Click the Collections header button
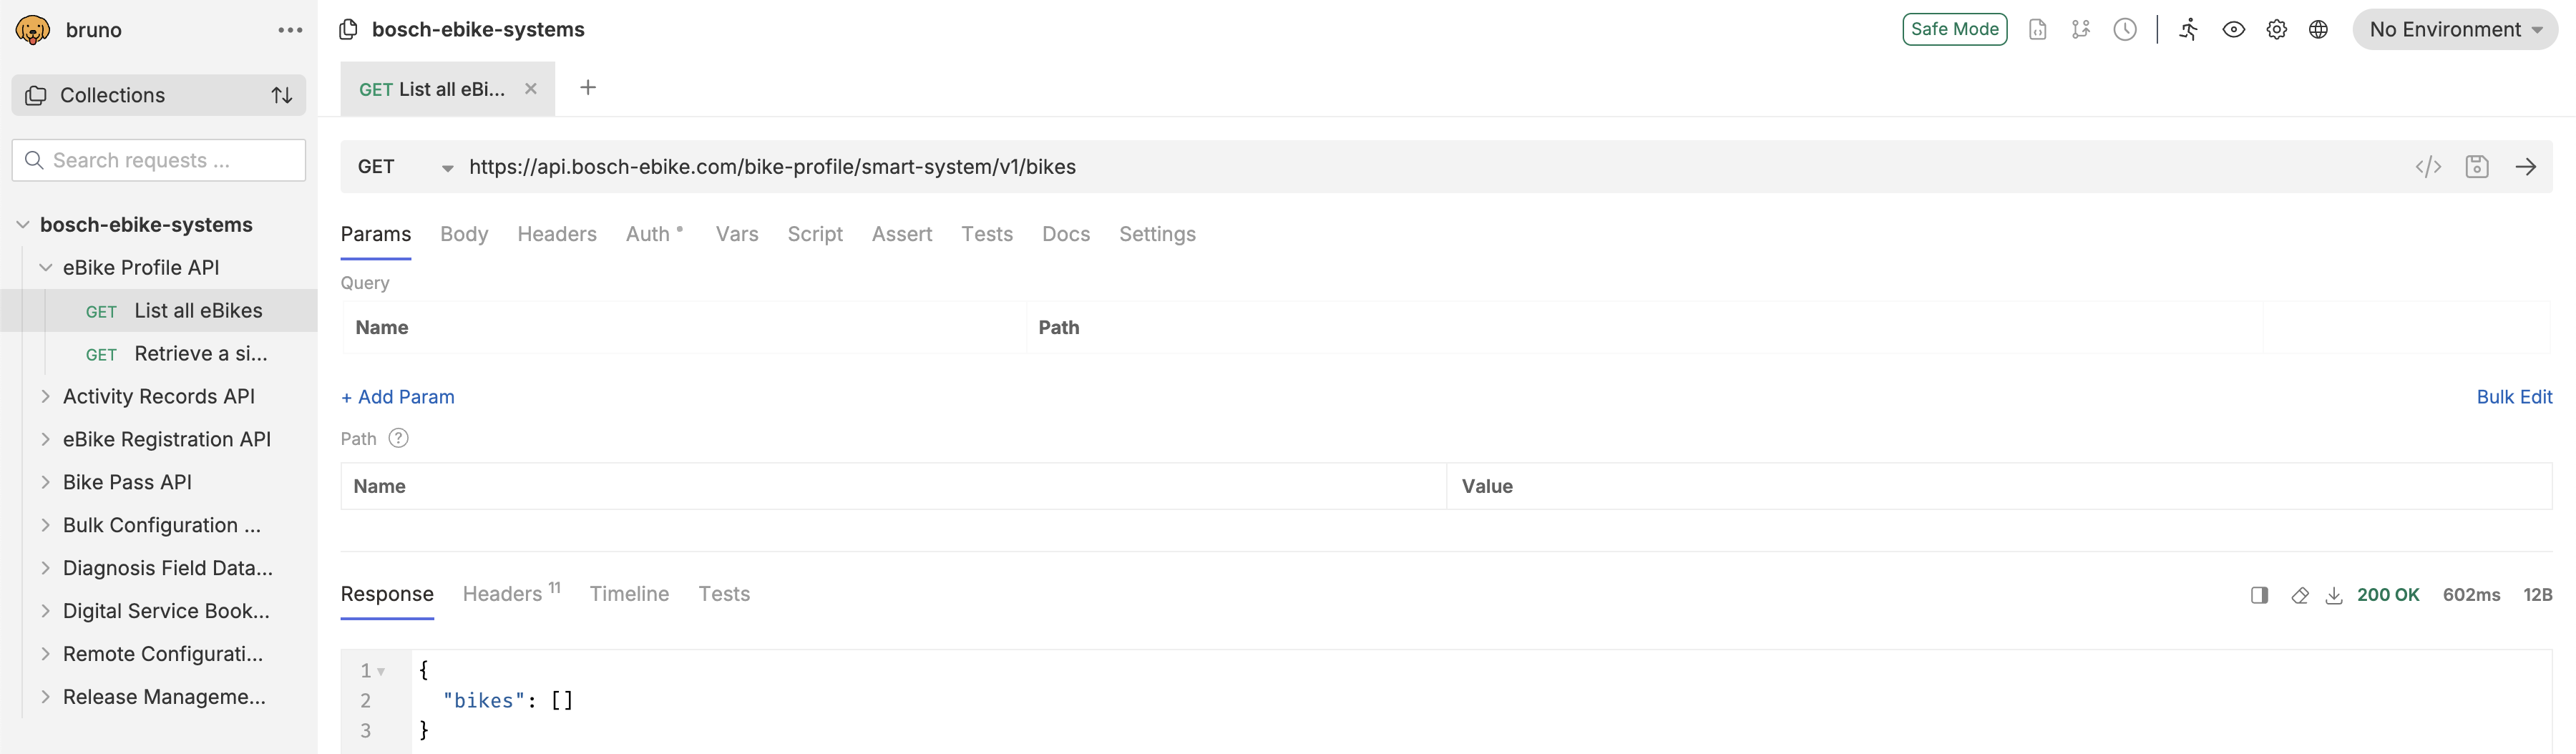The image size is (2576, 754). (x=159, y=95)
